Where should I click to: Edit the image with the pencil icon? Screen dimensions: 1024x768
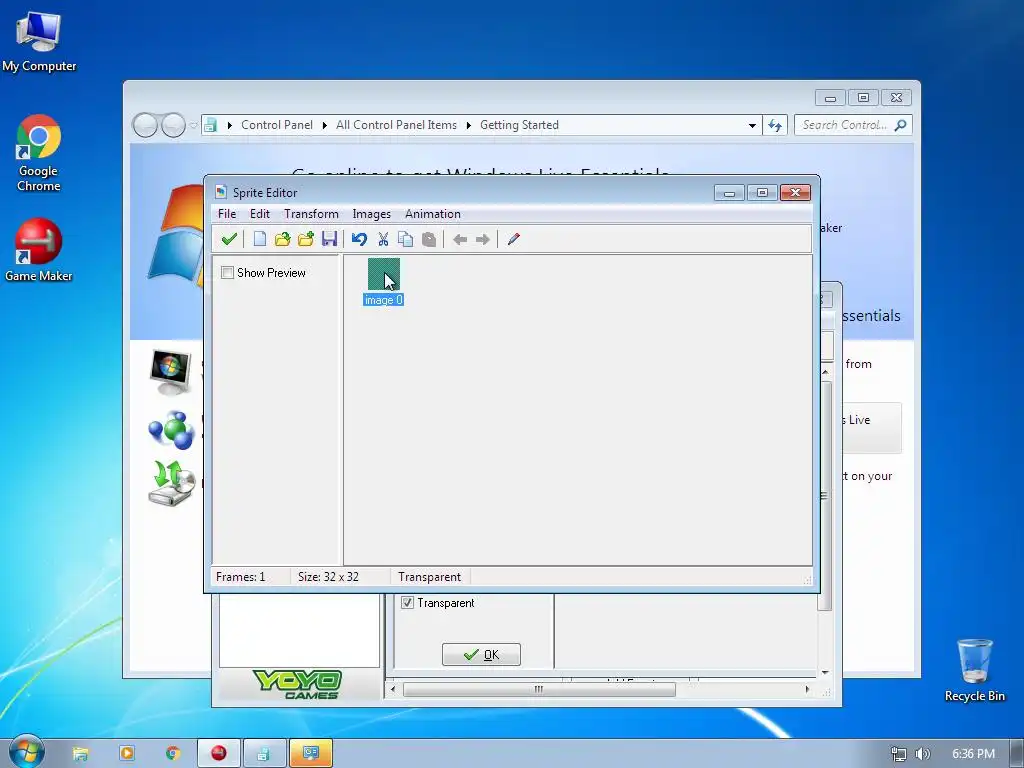tap(513, 239)
